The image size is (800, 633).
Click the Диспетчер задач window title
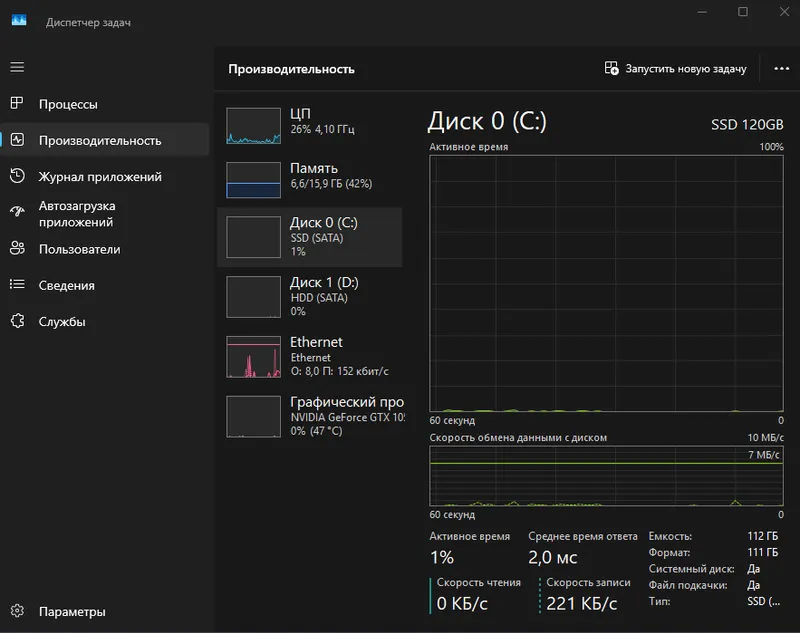coord(88,22)
